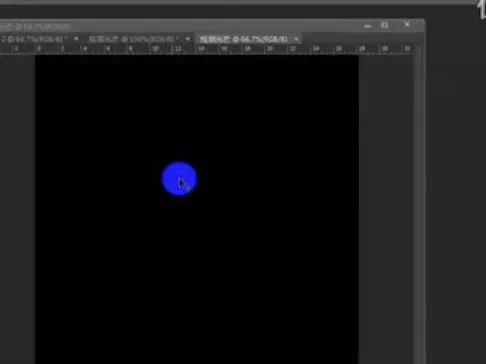The height and width of the screenshot is (364, 486).
Task: Click the horizontal ruler above the canvas
Action: (207, 49)
